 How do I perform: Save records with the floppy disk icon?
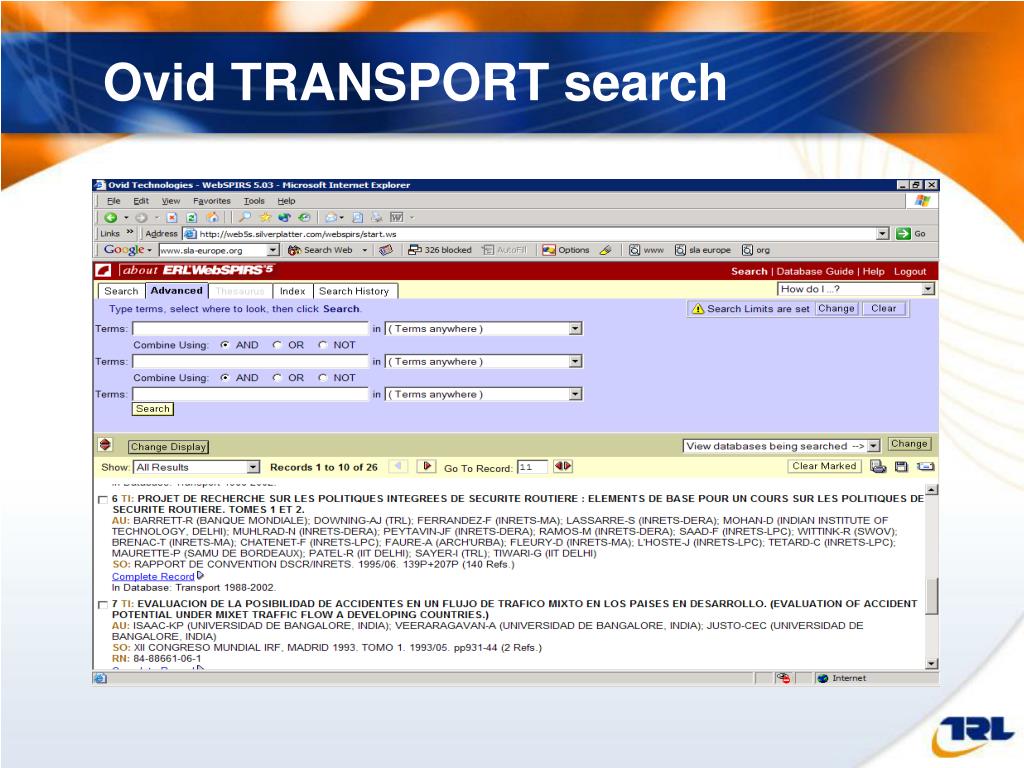pyautogui.click(x=901, y=466)
